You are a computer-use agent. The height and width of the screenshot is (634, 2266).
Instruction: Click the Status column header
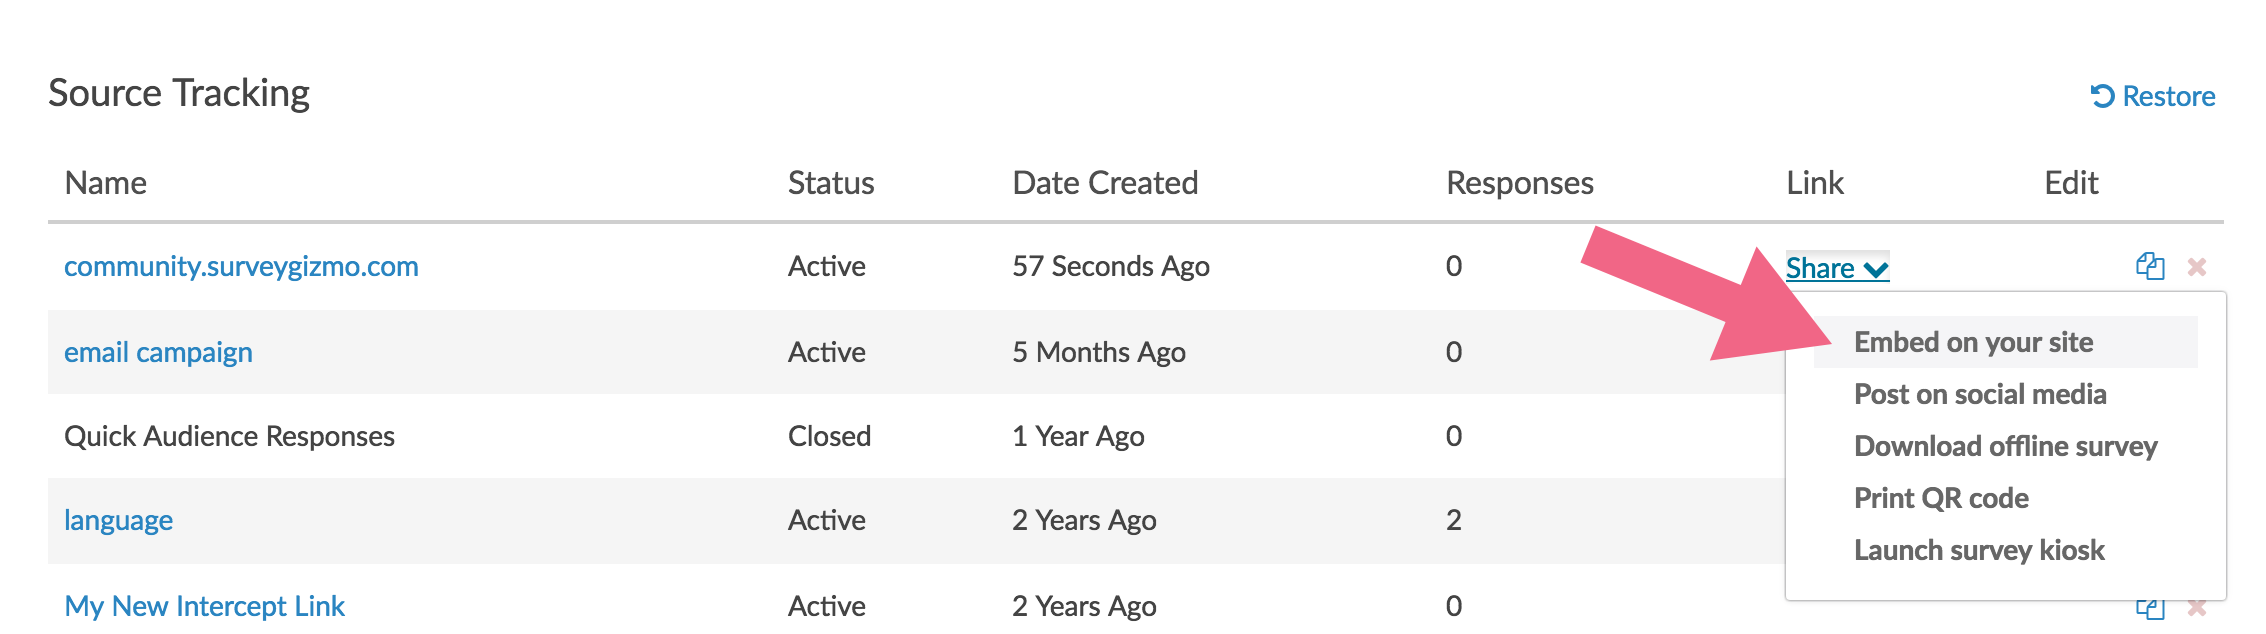click(830, 183)
